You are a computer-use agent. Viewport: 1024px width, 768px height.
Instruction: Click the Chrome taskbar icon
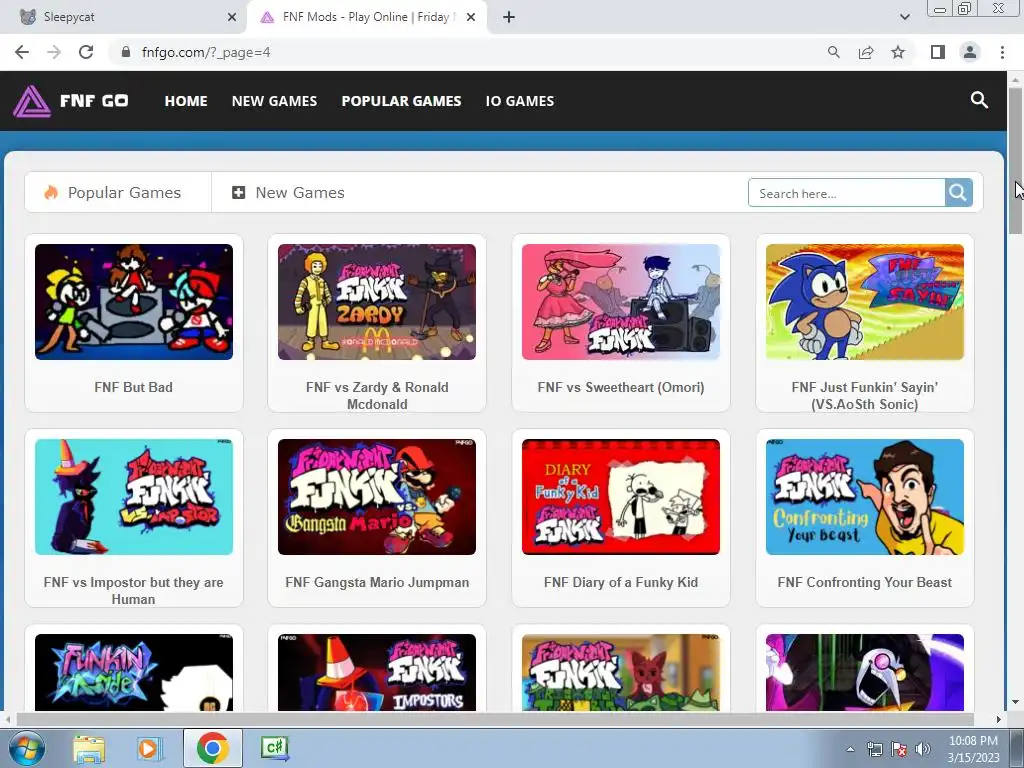[212, 748]
